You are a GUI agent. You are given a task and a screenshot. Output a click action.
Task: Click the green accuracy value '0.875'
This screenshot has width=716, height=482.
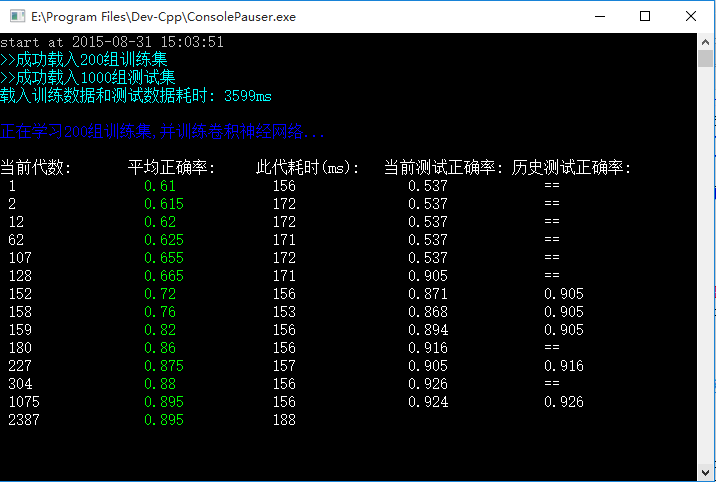tap(164, 366)
